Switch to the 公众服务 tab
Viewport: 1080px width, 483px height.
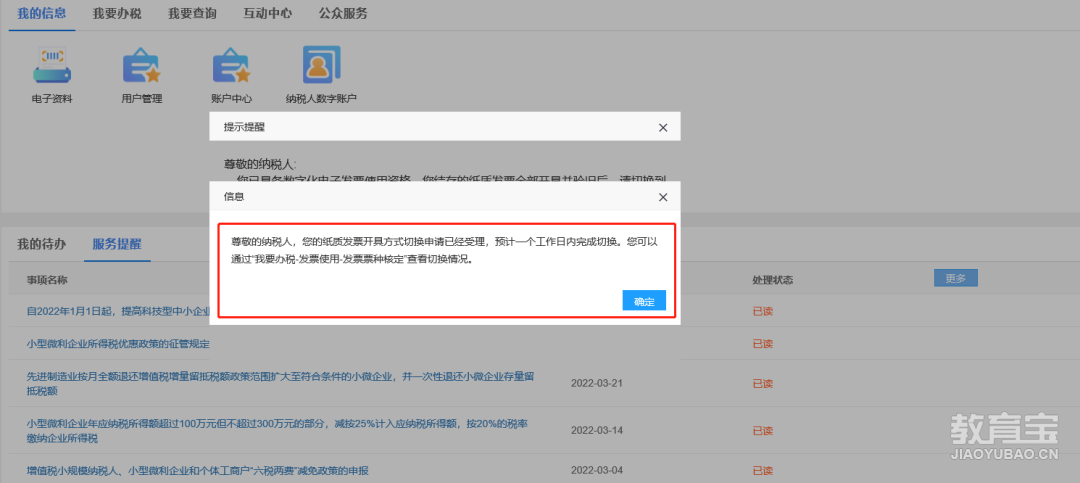[x=343, y=14]
